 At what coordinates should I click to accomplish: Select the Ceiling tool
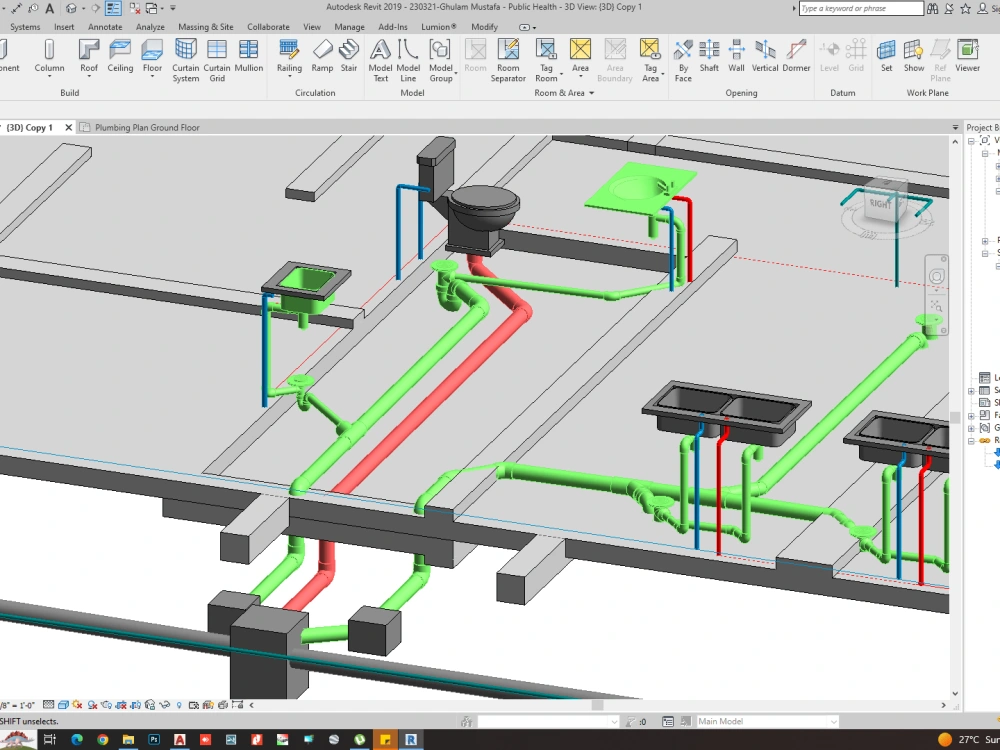click(120, 56)
